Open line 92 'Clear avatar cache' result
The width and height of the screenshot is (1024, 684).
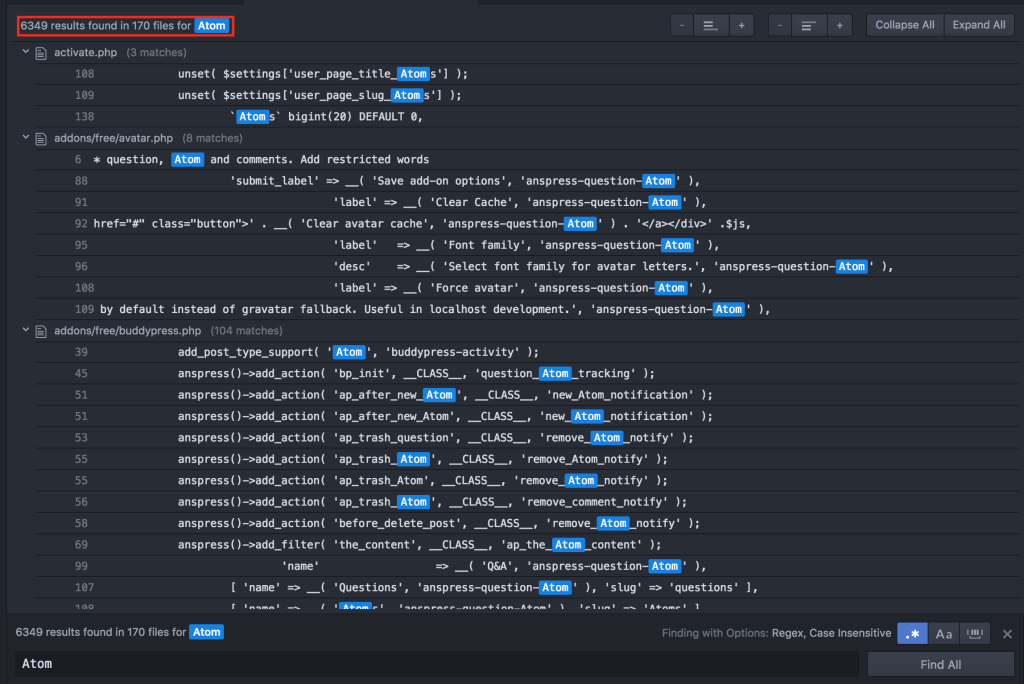[x=527, y=223]
